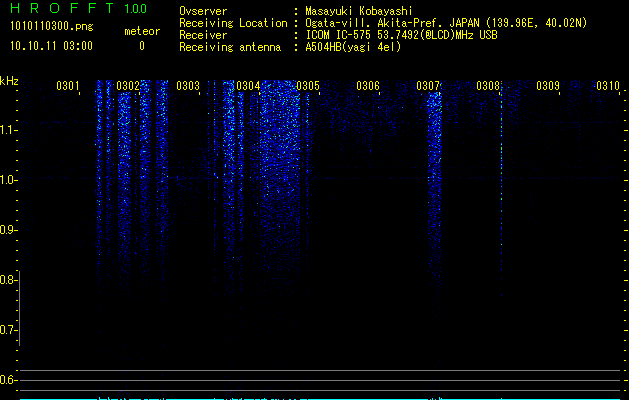Screen dimensions: 629x400
Task: Click the 1.1 kHz frequency axis label
Action: pyautogui.click(x=7, y=130)
